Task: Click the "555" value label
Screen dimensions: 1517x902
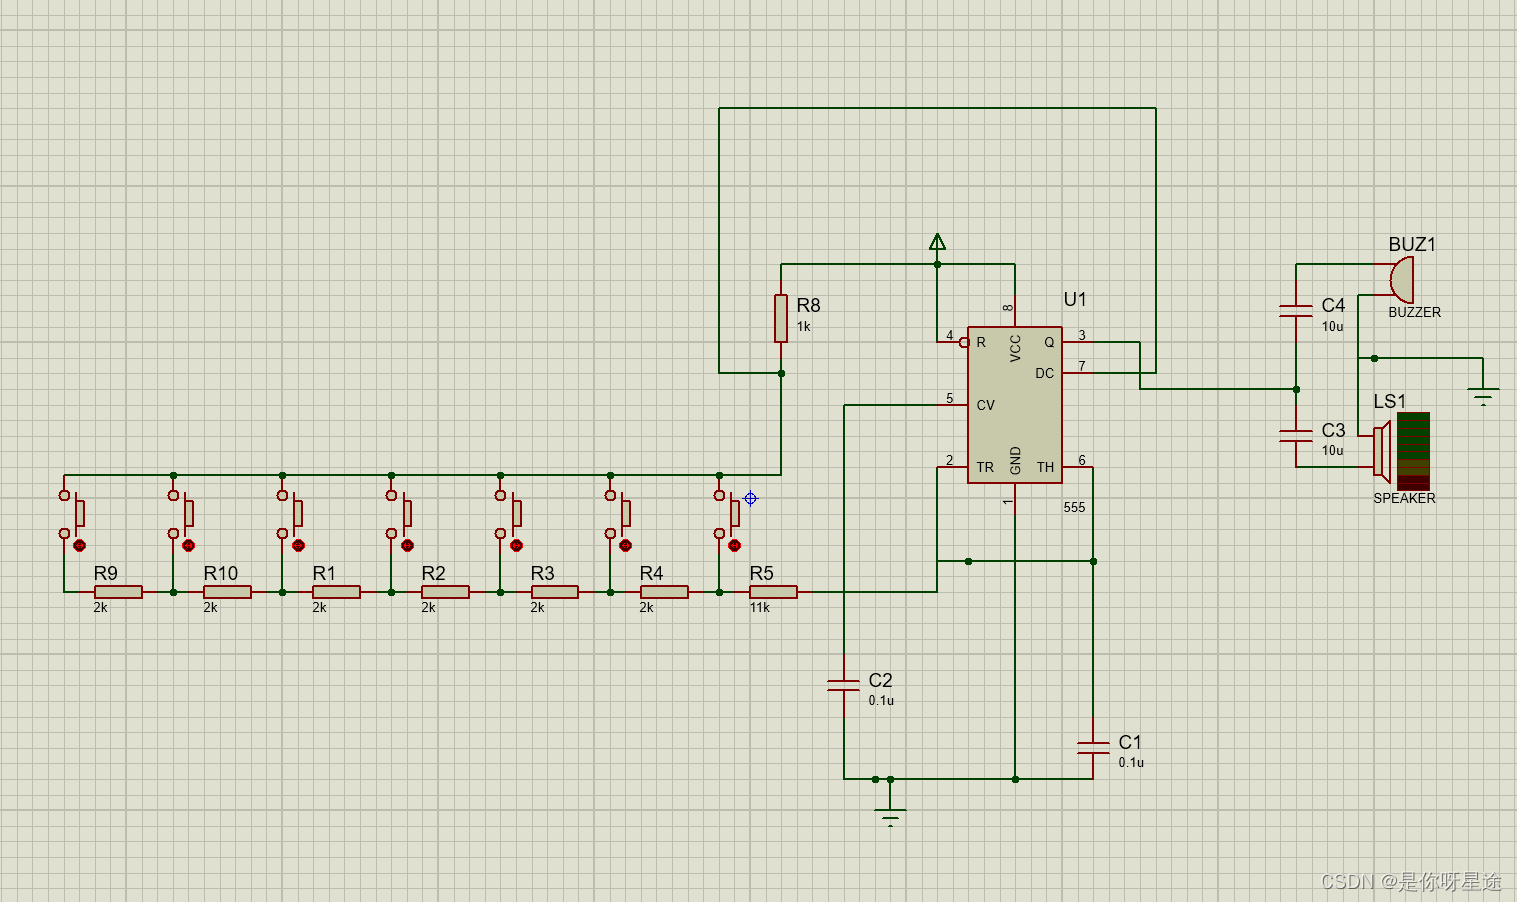Action: (x=1074, y=507)
